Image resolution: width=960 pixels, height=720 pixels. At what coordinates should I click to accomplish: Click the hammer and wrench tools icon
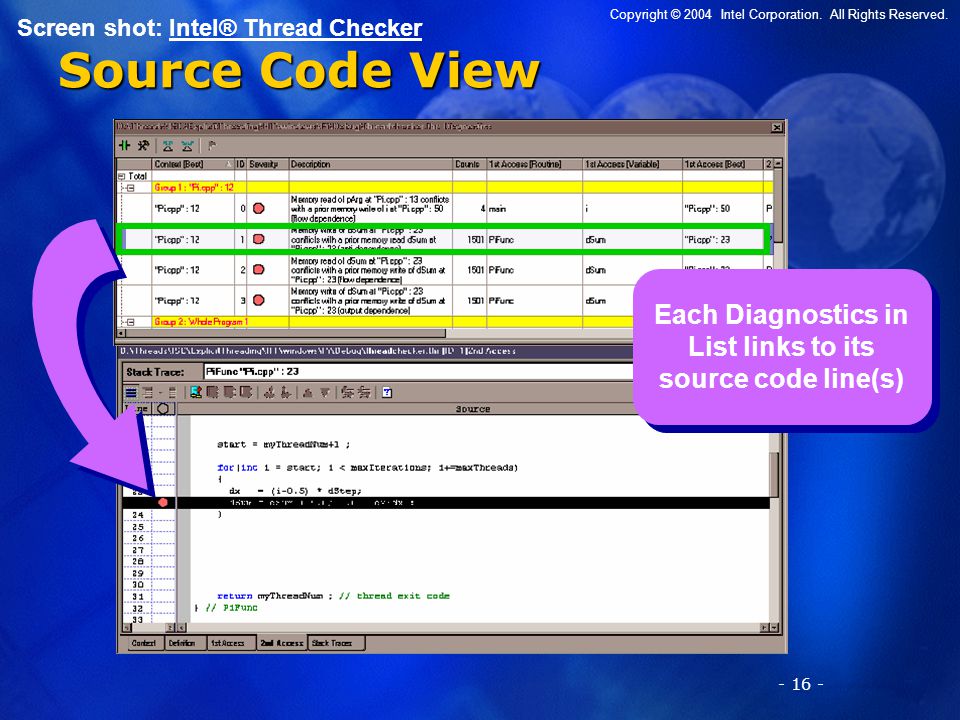tap(143, 146)
